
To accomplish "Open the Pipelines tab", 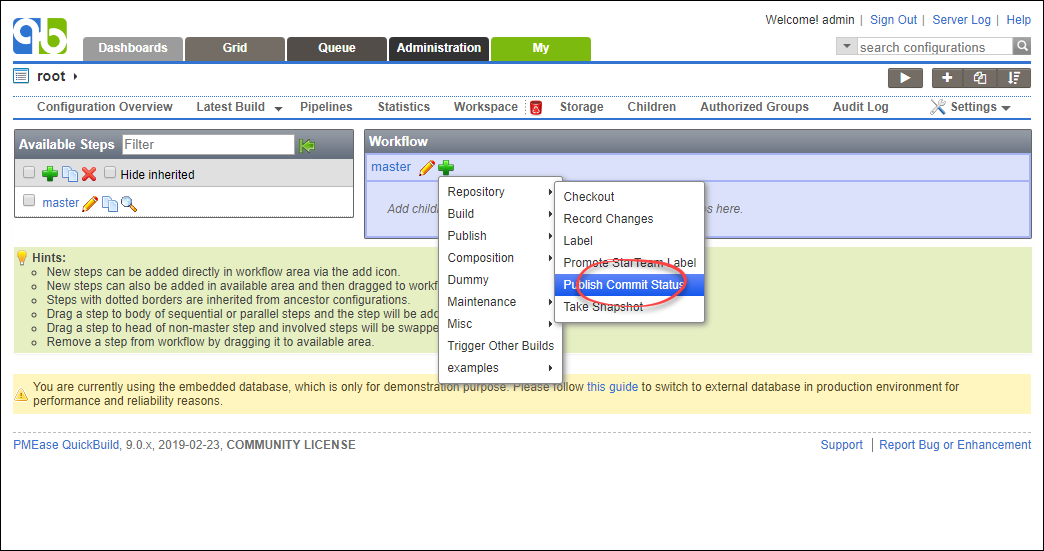I will pyautogui.click(x=326, y=106).
